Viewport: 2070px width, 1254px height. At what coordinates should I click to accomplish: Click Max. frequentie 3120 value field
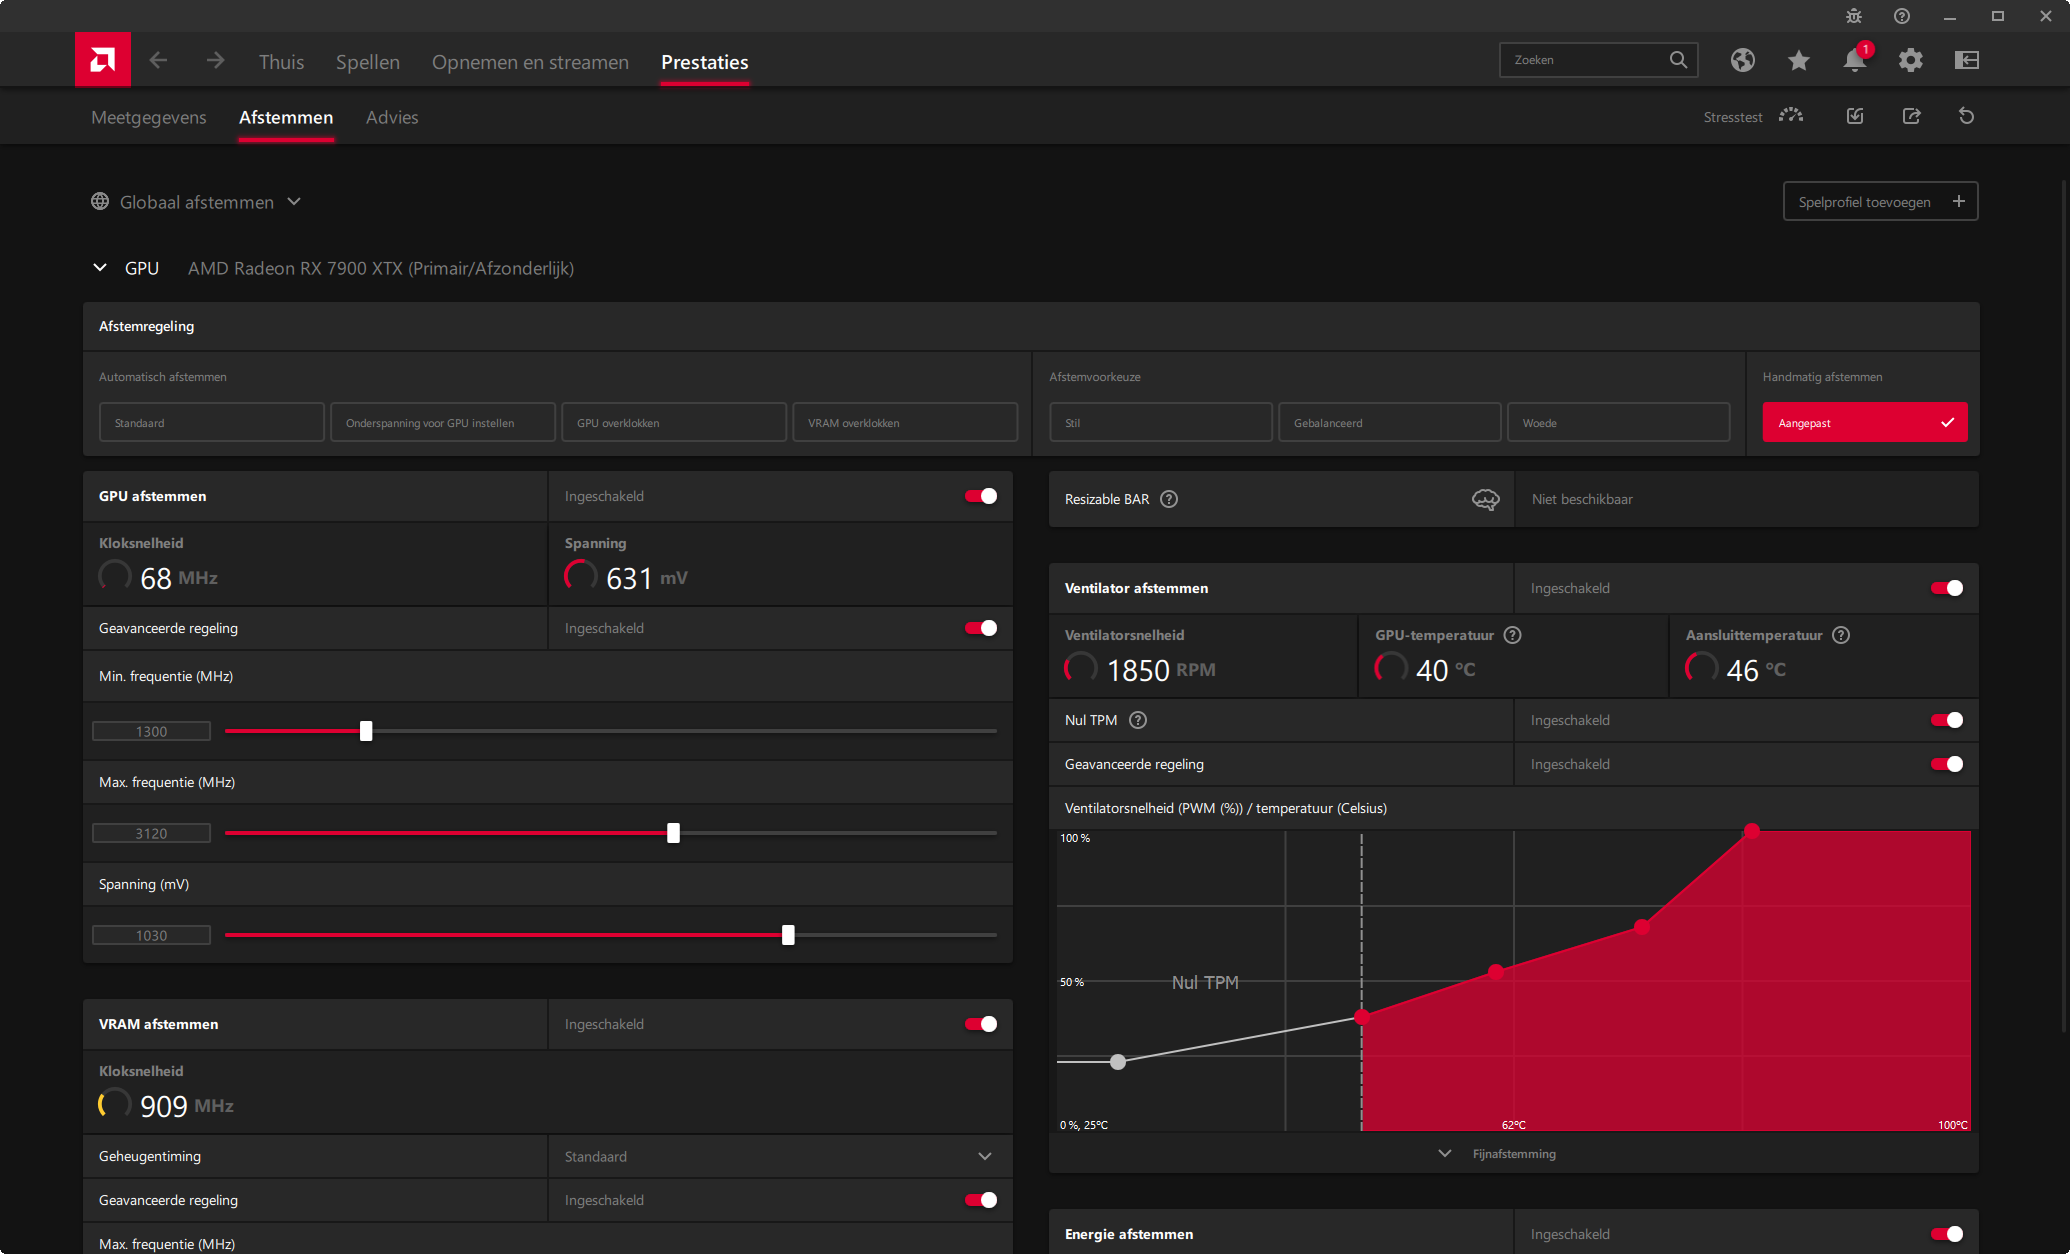tap(152, 833)
